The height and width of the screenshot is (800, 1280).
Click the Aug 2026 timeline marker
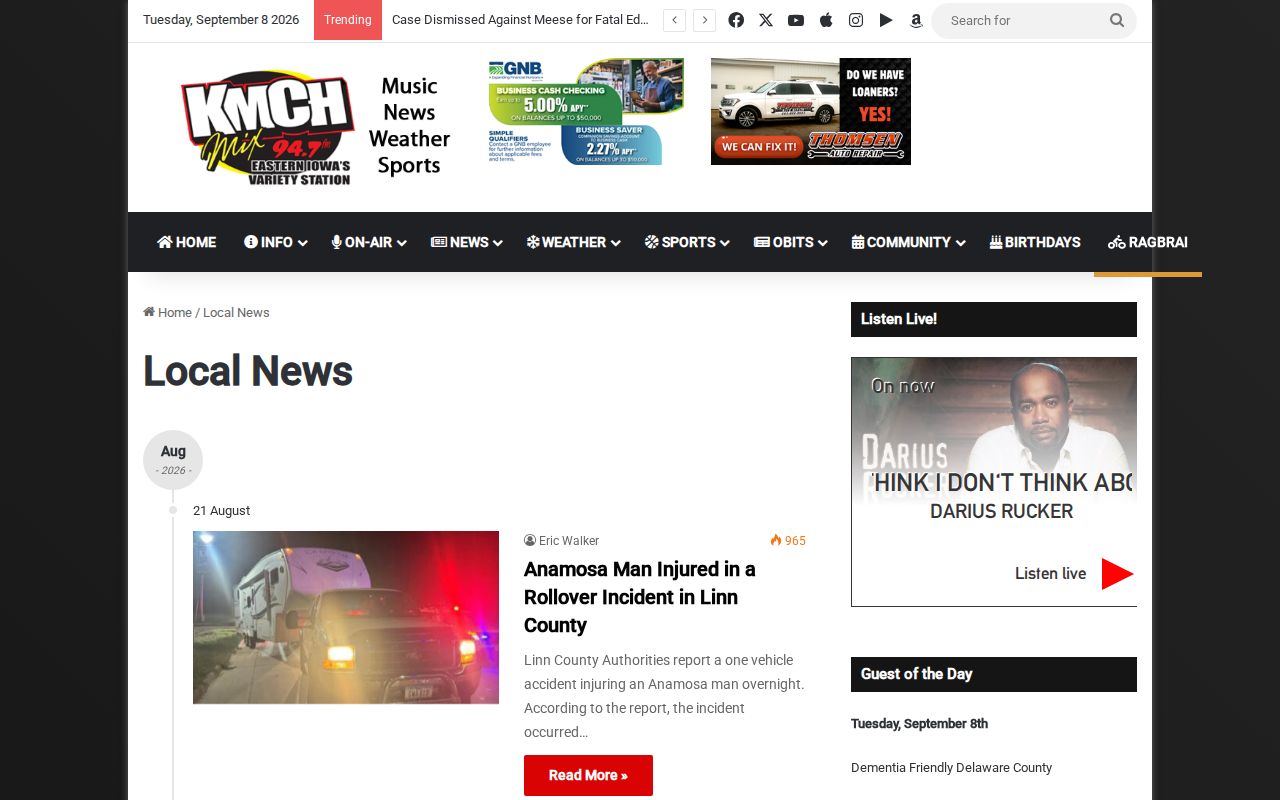(173, 460)
